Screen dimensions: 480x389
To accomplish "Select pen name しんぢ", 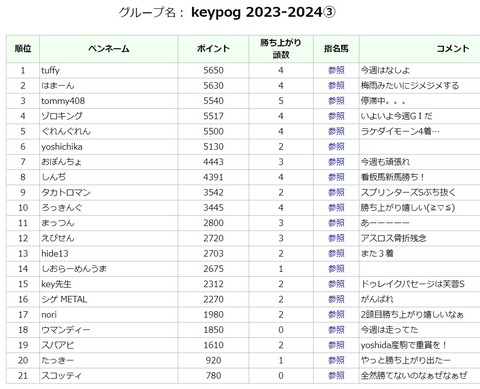I will click(54, 177).
